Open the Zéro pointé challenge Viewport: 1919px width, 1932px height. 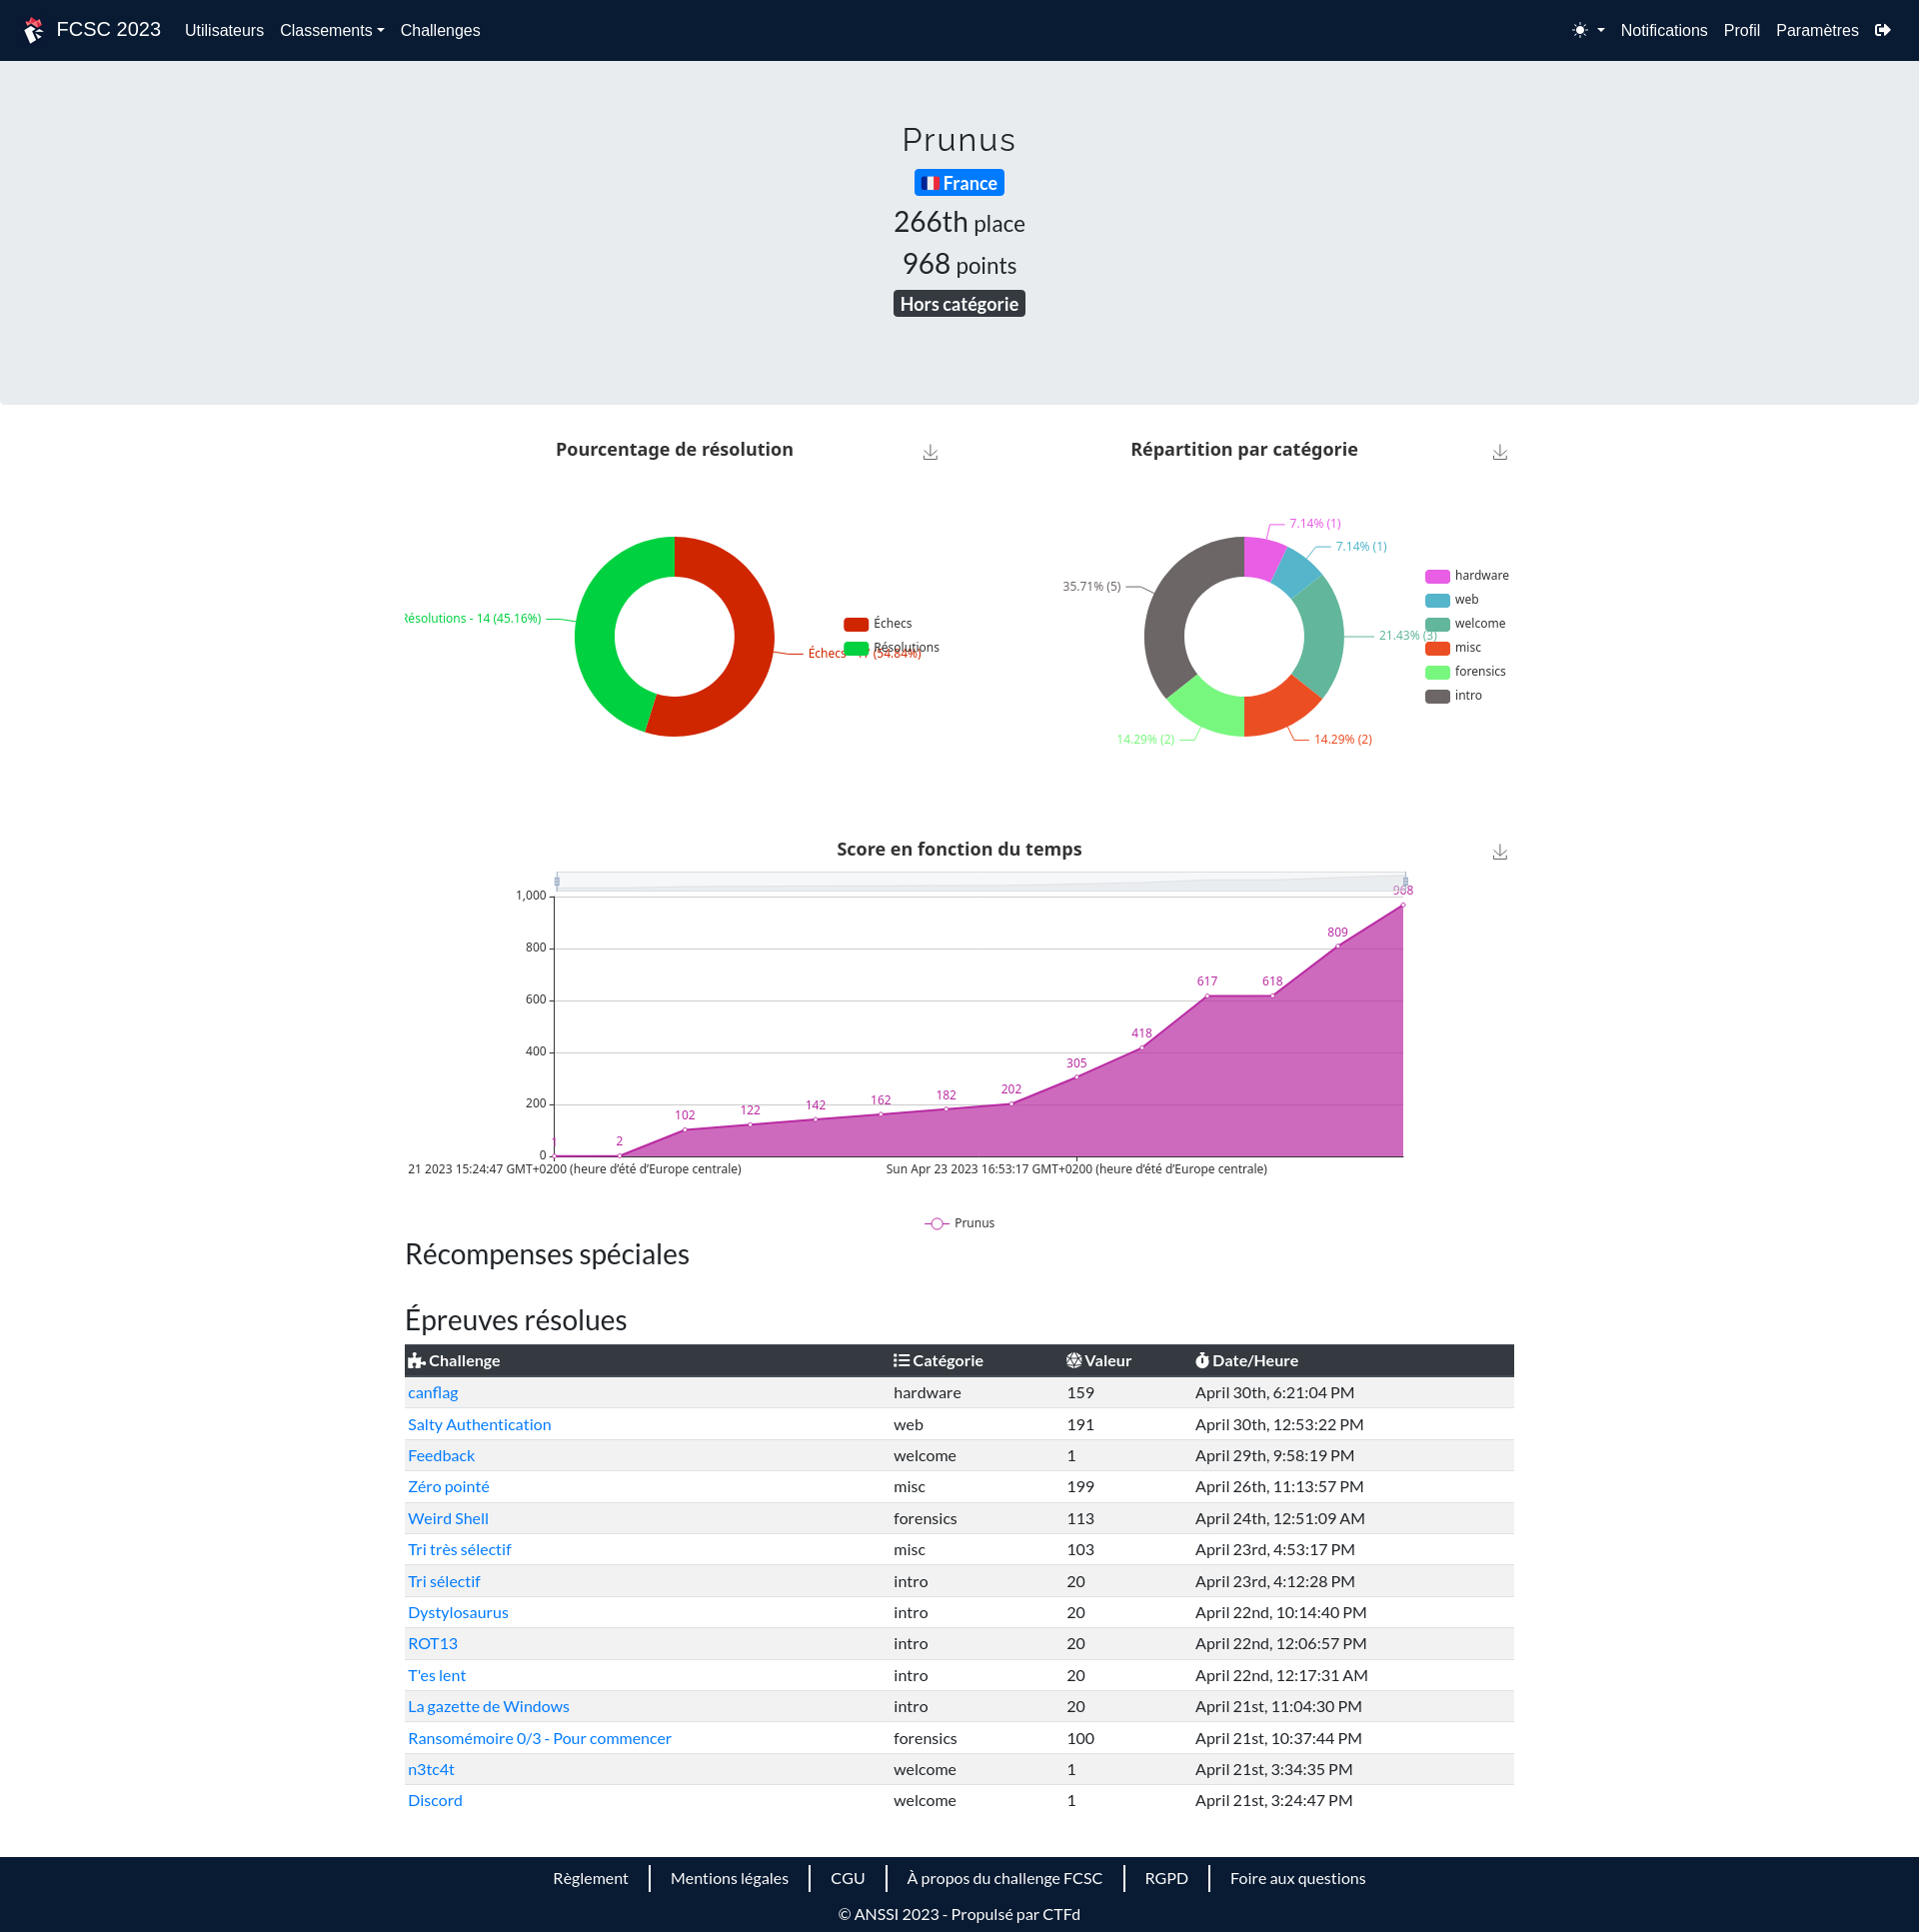[x=448, y=1486]
